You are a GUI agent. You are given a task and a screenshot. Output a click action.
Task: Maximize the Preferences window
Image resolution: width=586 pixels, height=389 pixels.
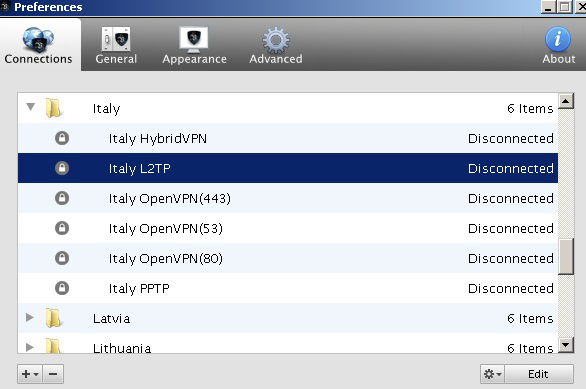click(x=565, y=7)
